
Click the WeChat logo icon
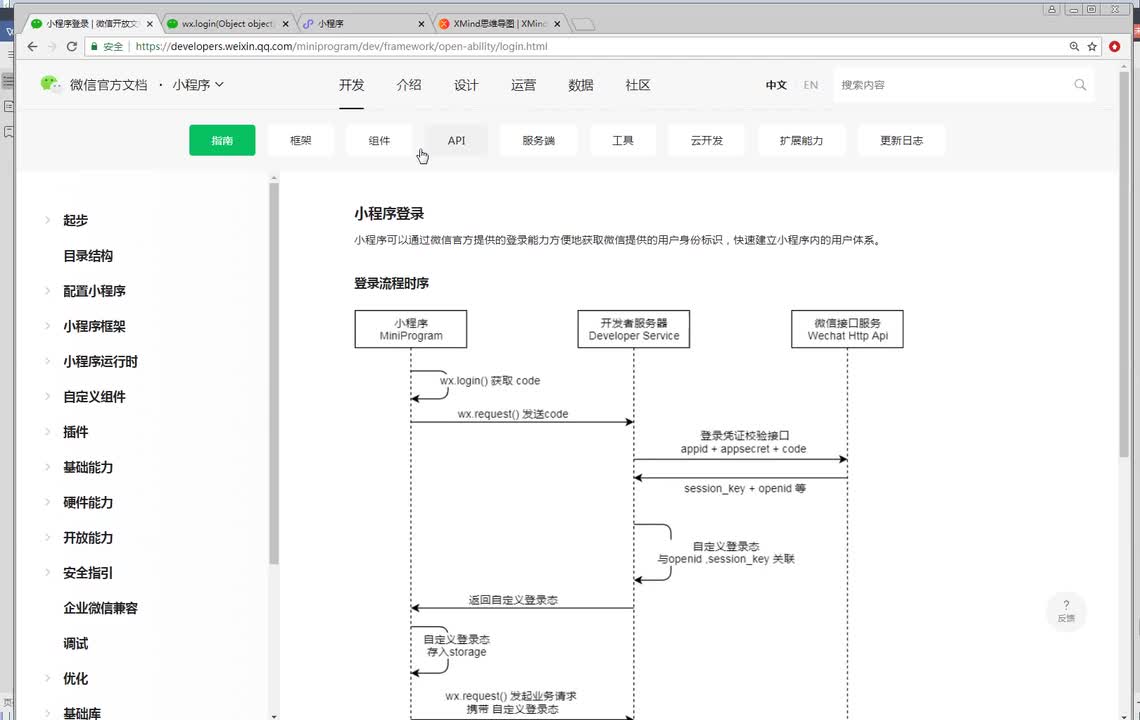click(50, 84)
